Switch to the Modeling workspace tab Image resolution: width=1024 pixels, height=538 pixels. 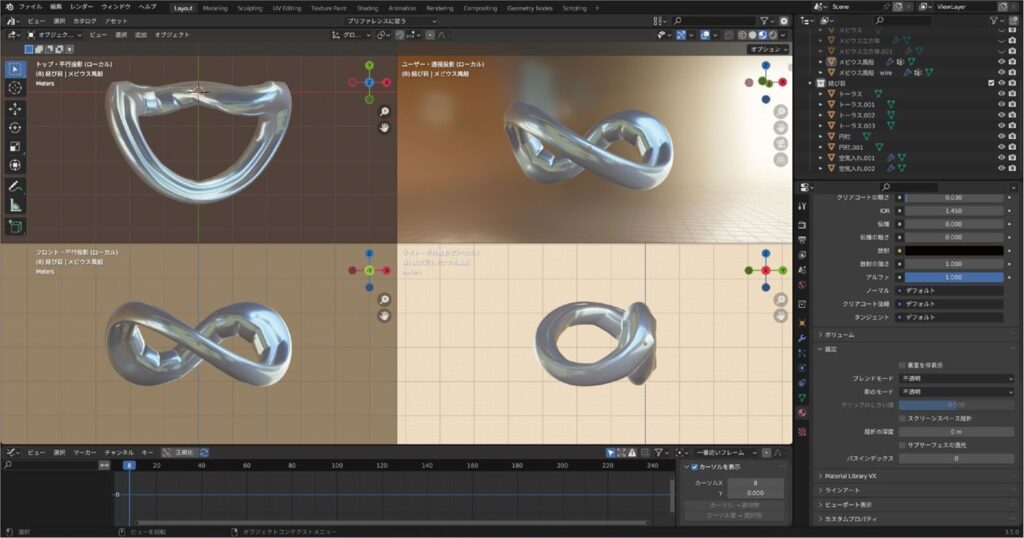click(x=215, y=8)
